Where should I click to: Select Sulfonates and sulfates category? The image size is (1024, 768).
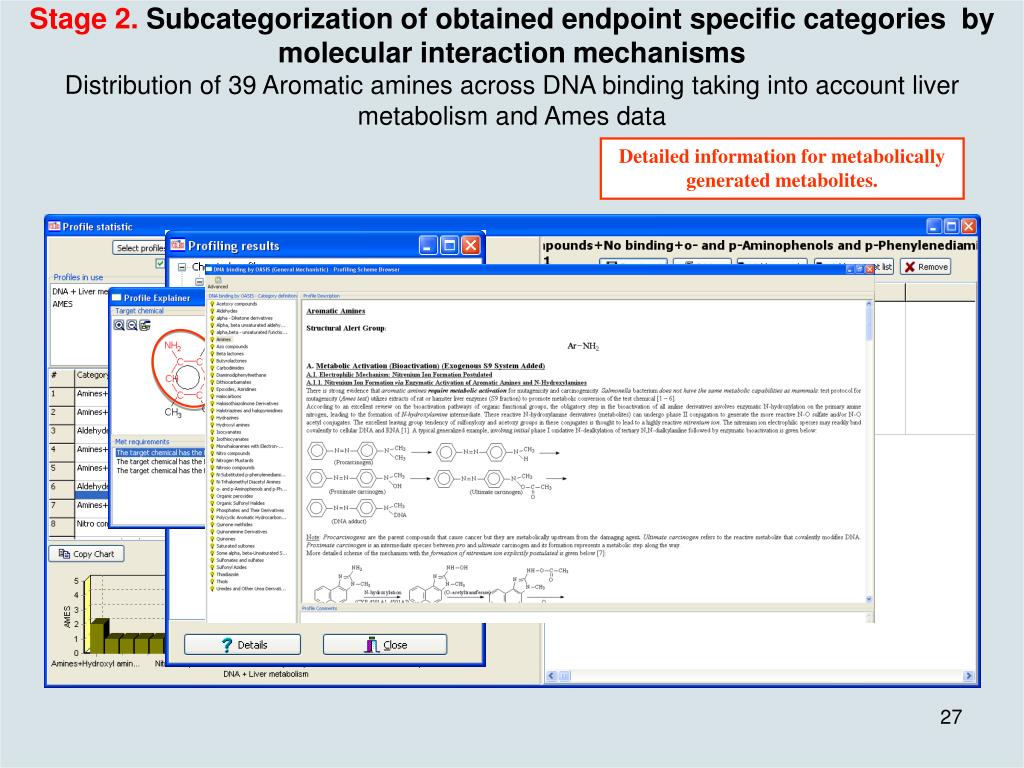pos(240,560)
